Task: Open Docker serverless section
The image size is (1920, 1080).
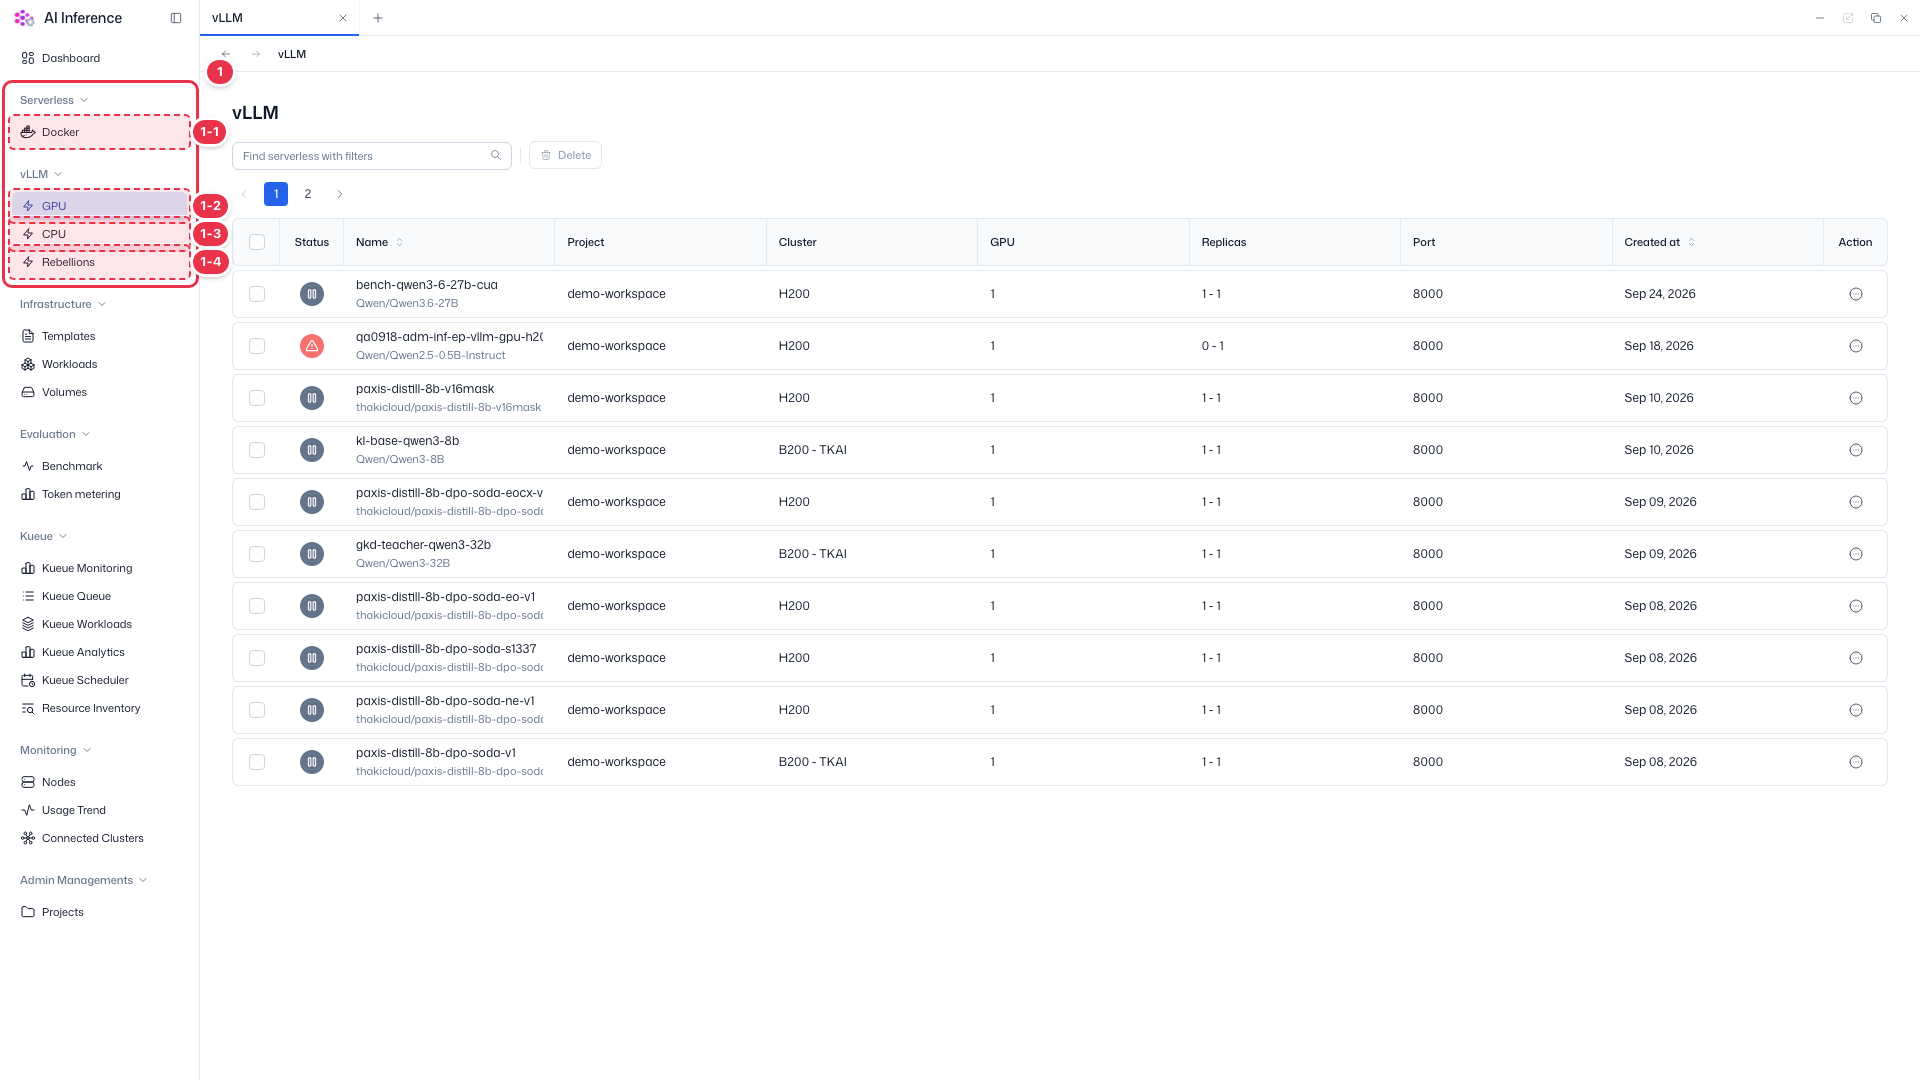Action: click(99, 132)
